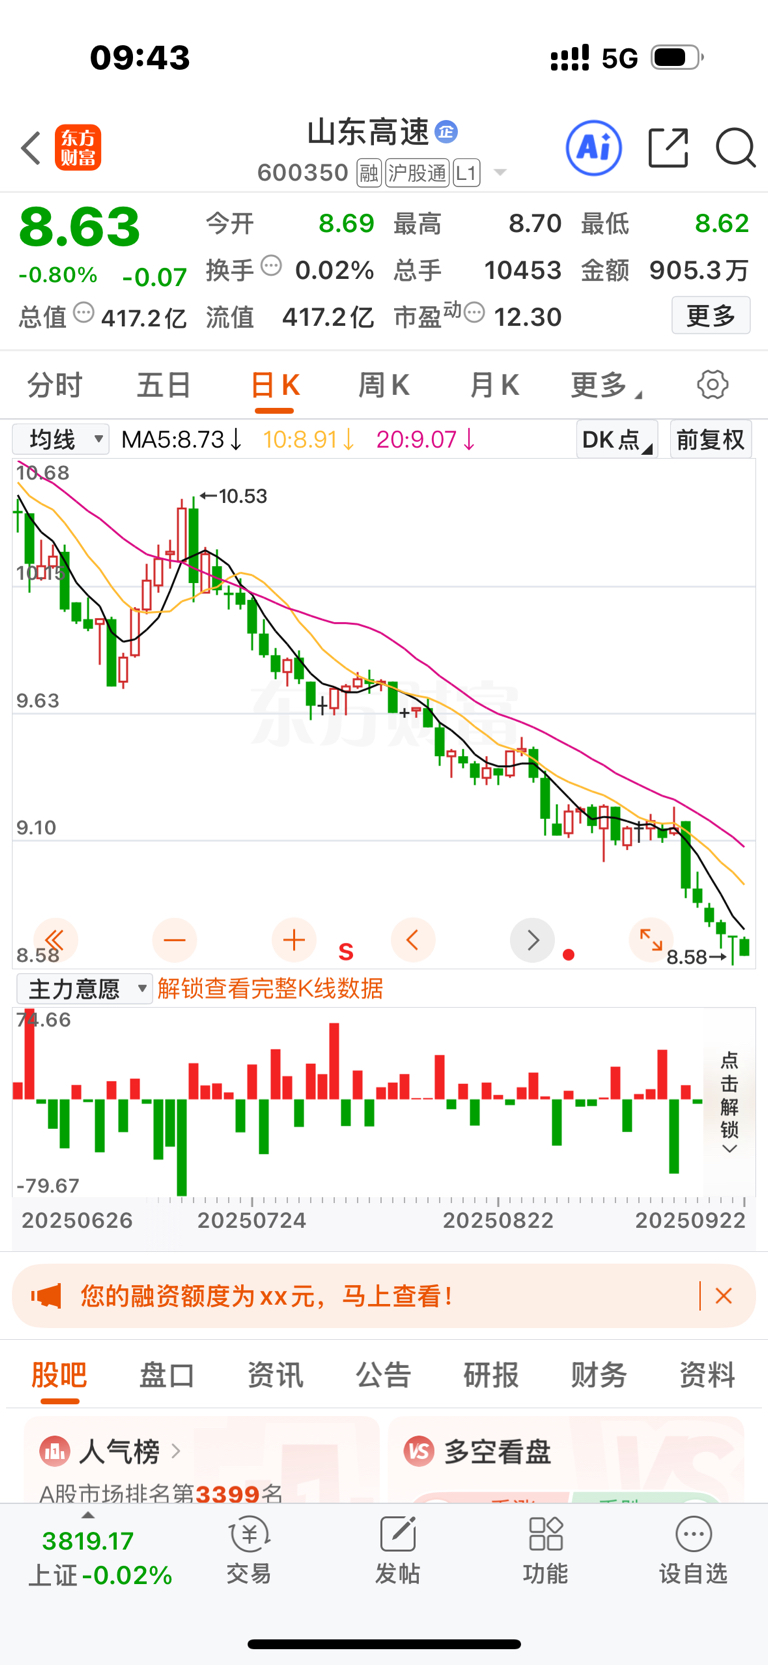
Task: Open chart settings gear icon
Action: [x=712, y=385]
